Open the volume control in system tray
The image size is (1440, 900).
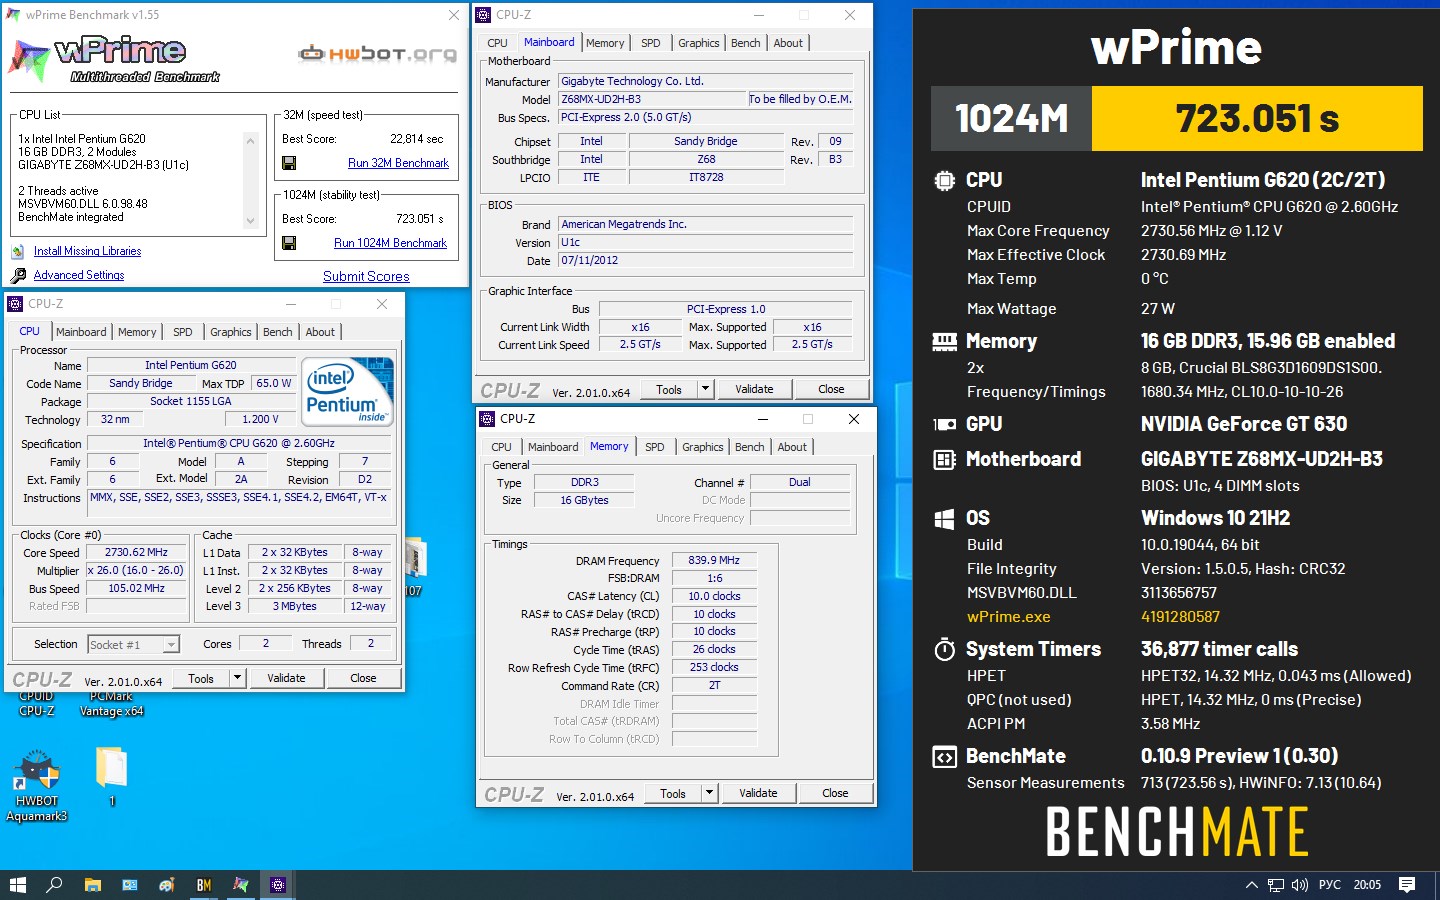(x=1299, y=885)
